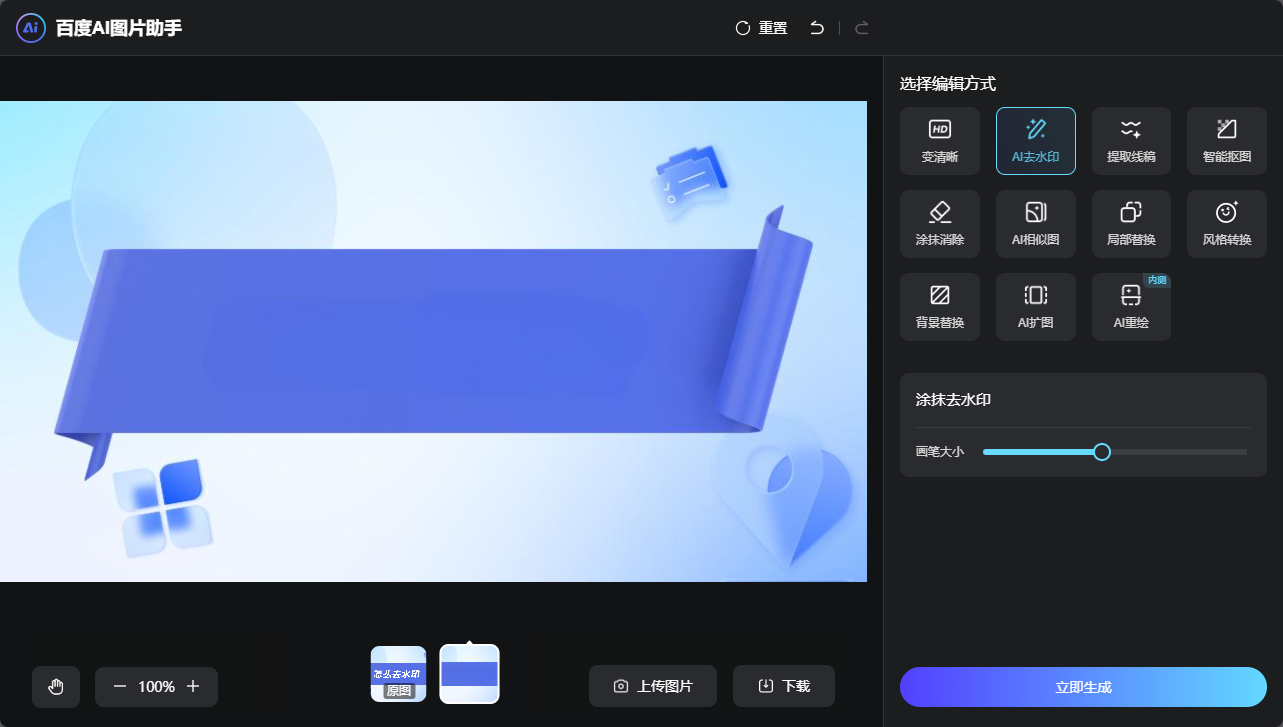Image resolution: width=1283 pixels, height=727 pixels.
Task: Click the 立即生成 generate button
Action: click(1083, 686)
